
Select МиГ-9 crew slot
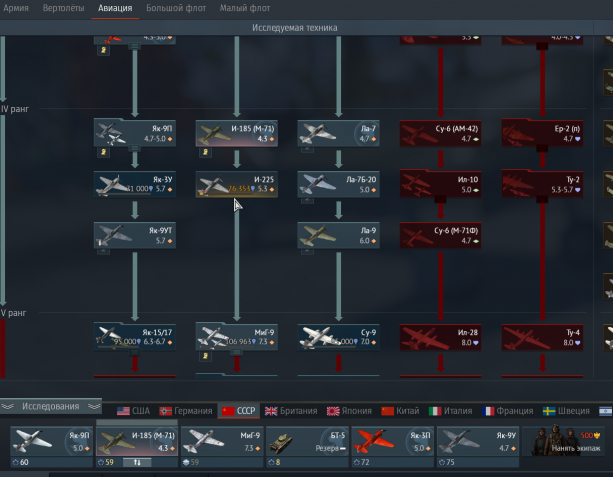[x=222, y=441]
